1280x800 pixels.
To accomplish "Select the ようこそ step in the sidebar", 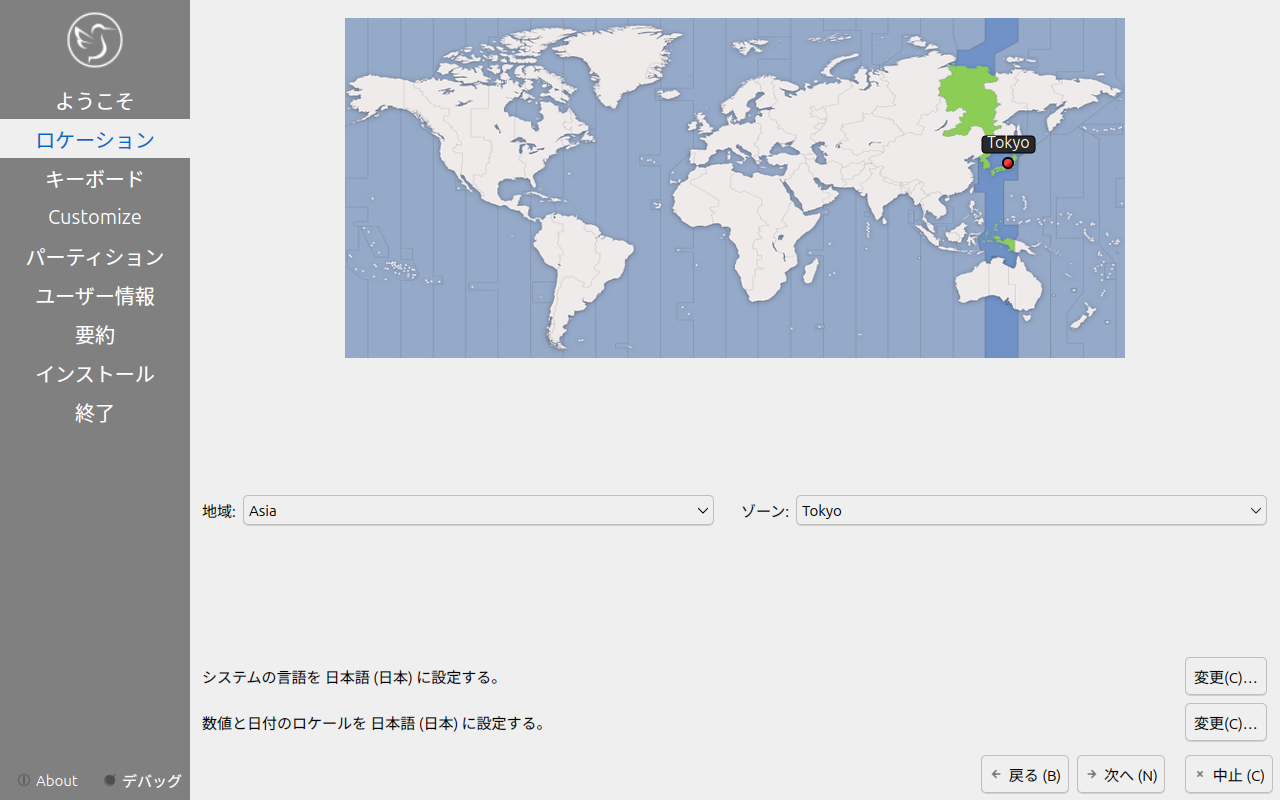I will click(x=95, y=100).
